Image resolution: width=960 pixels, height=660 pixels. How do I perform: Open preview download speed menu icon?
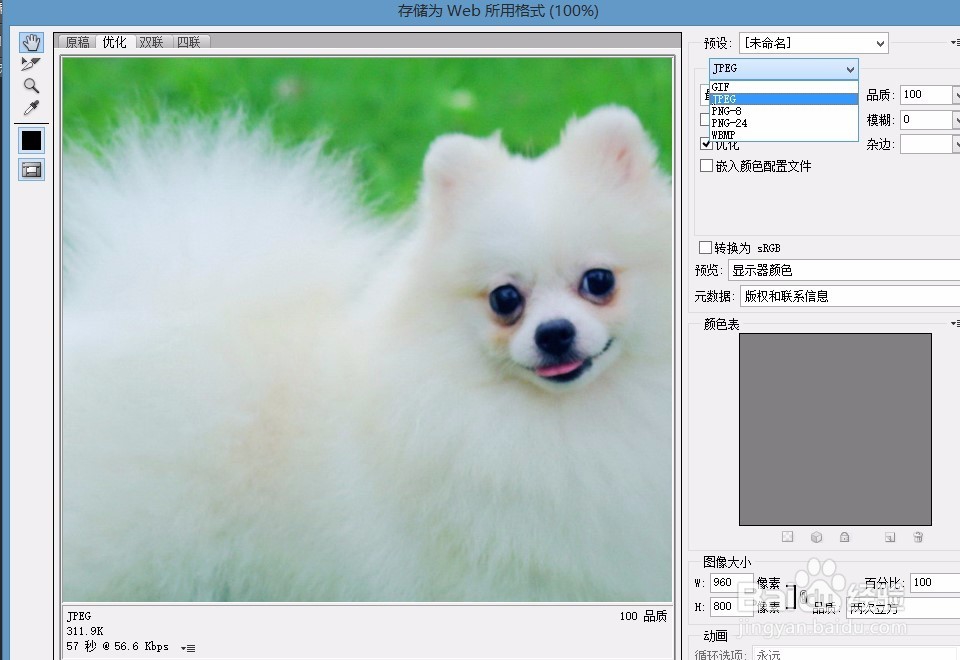point(188,648)
